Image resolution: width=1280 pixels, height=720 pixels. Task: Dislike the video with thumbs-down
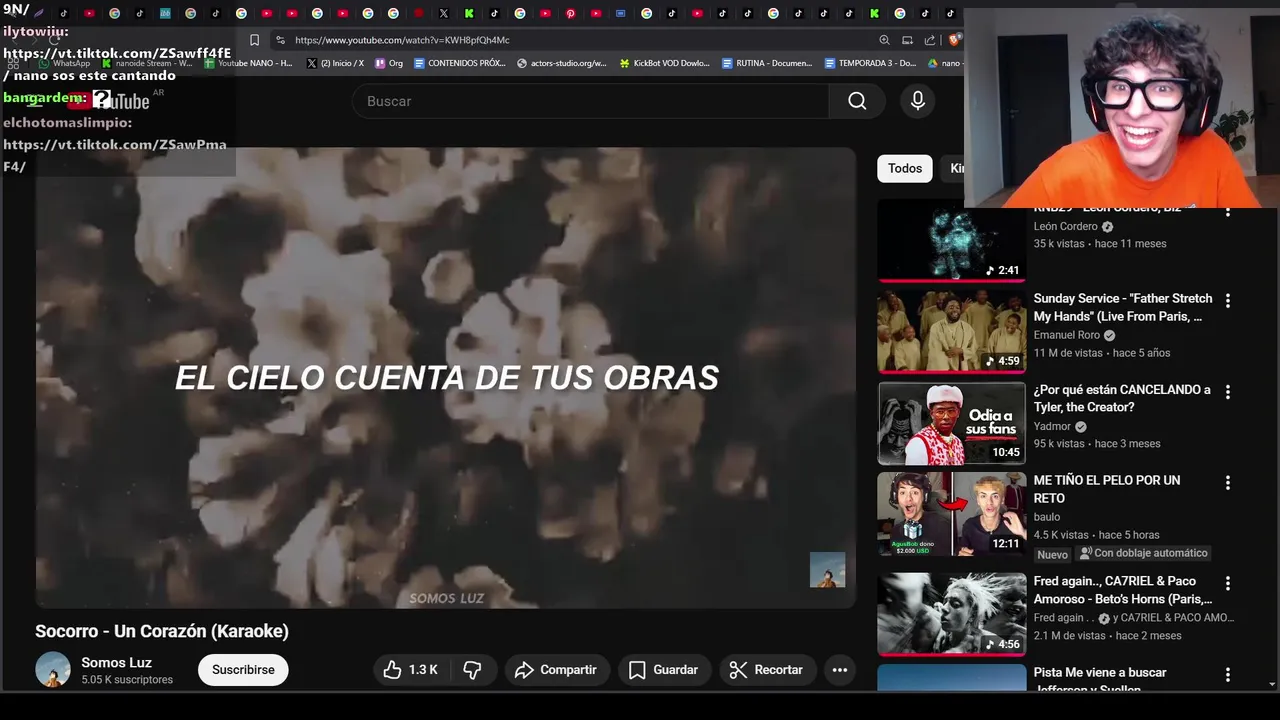(x=472, y=670)
